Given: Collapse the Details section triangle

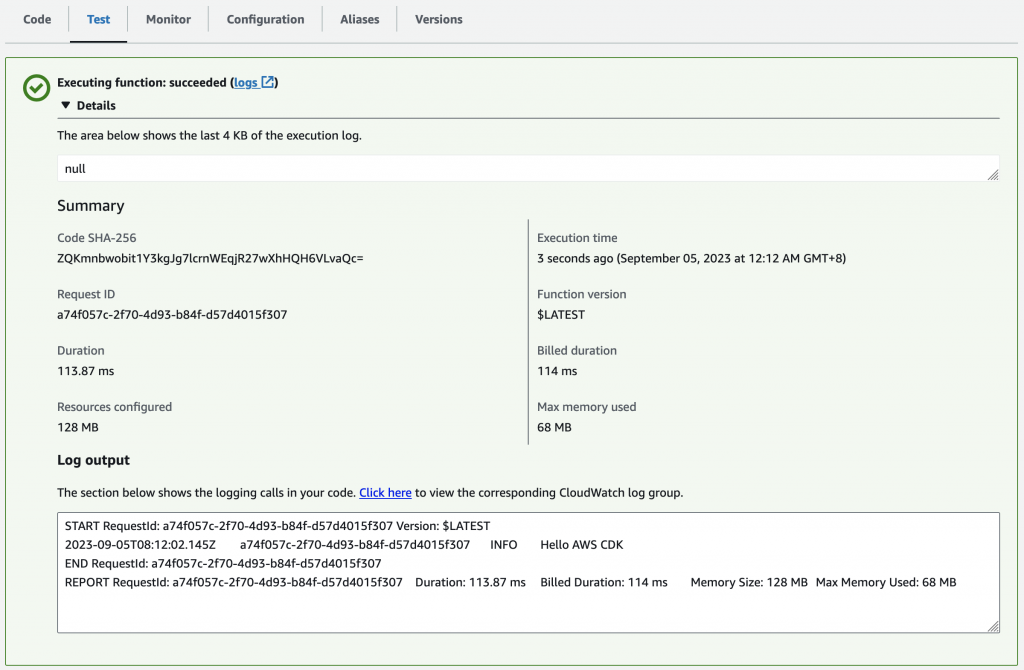Looking at the screenshot, I should pyautogui.click(x=65, y=105).
